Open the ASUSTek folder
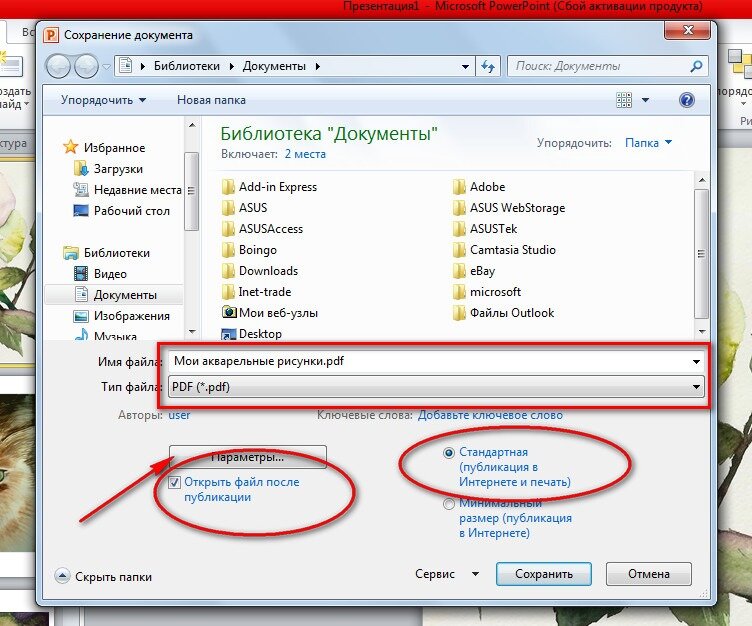Screen dimensions: 752x626 [x=485, y=229]
